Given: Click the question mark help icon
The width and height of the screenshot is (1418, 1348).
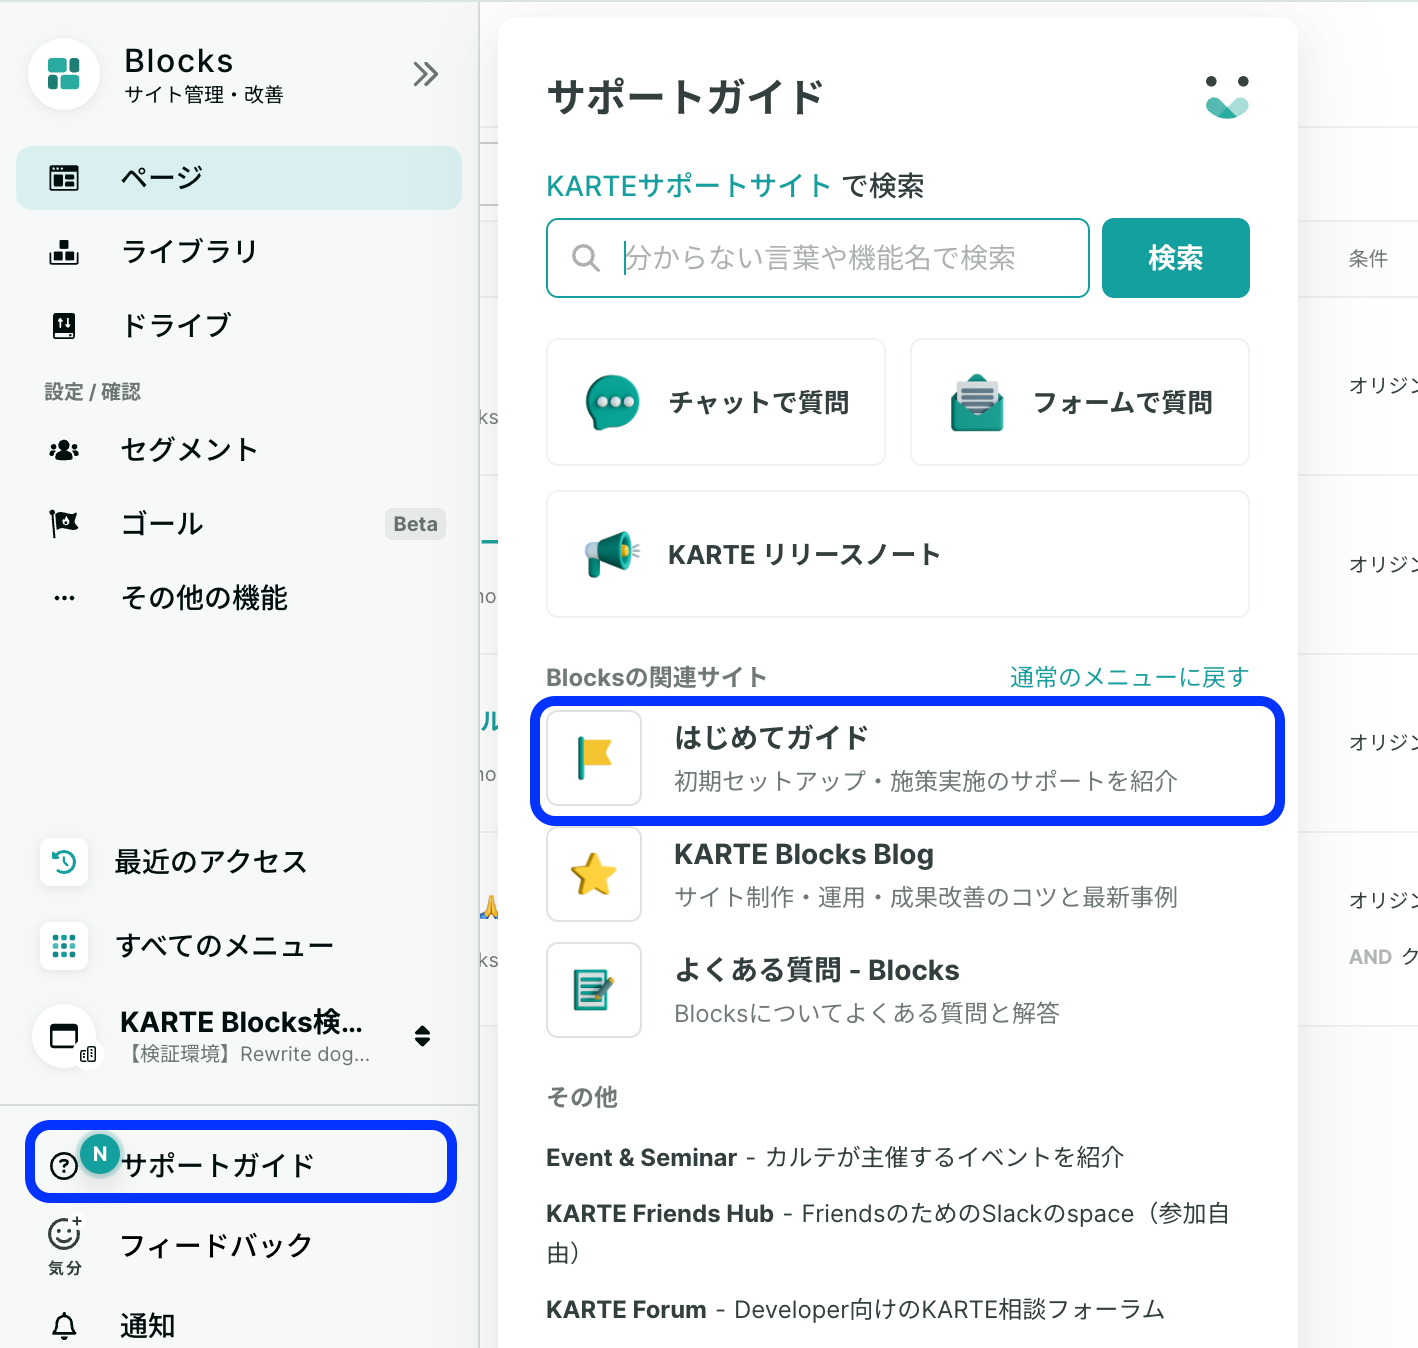Looking at the screenshot, I should 64,1166.
